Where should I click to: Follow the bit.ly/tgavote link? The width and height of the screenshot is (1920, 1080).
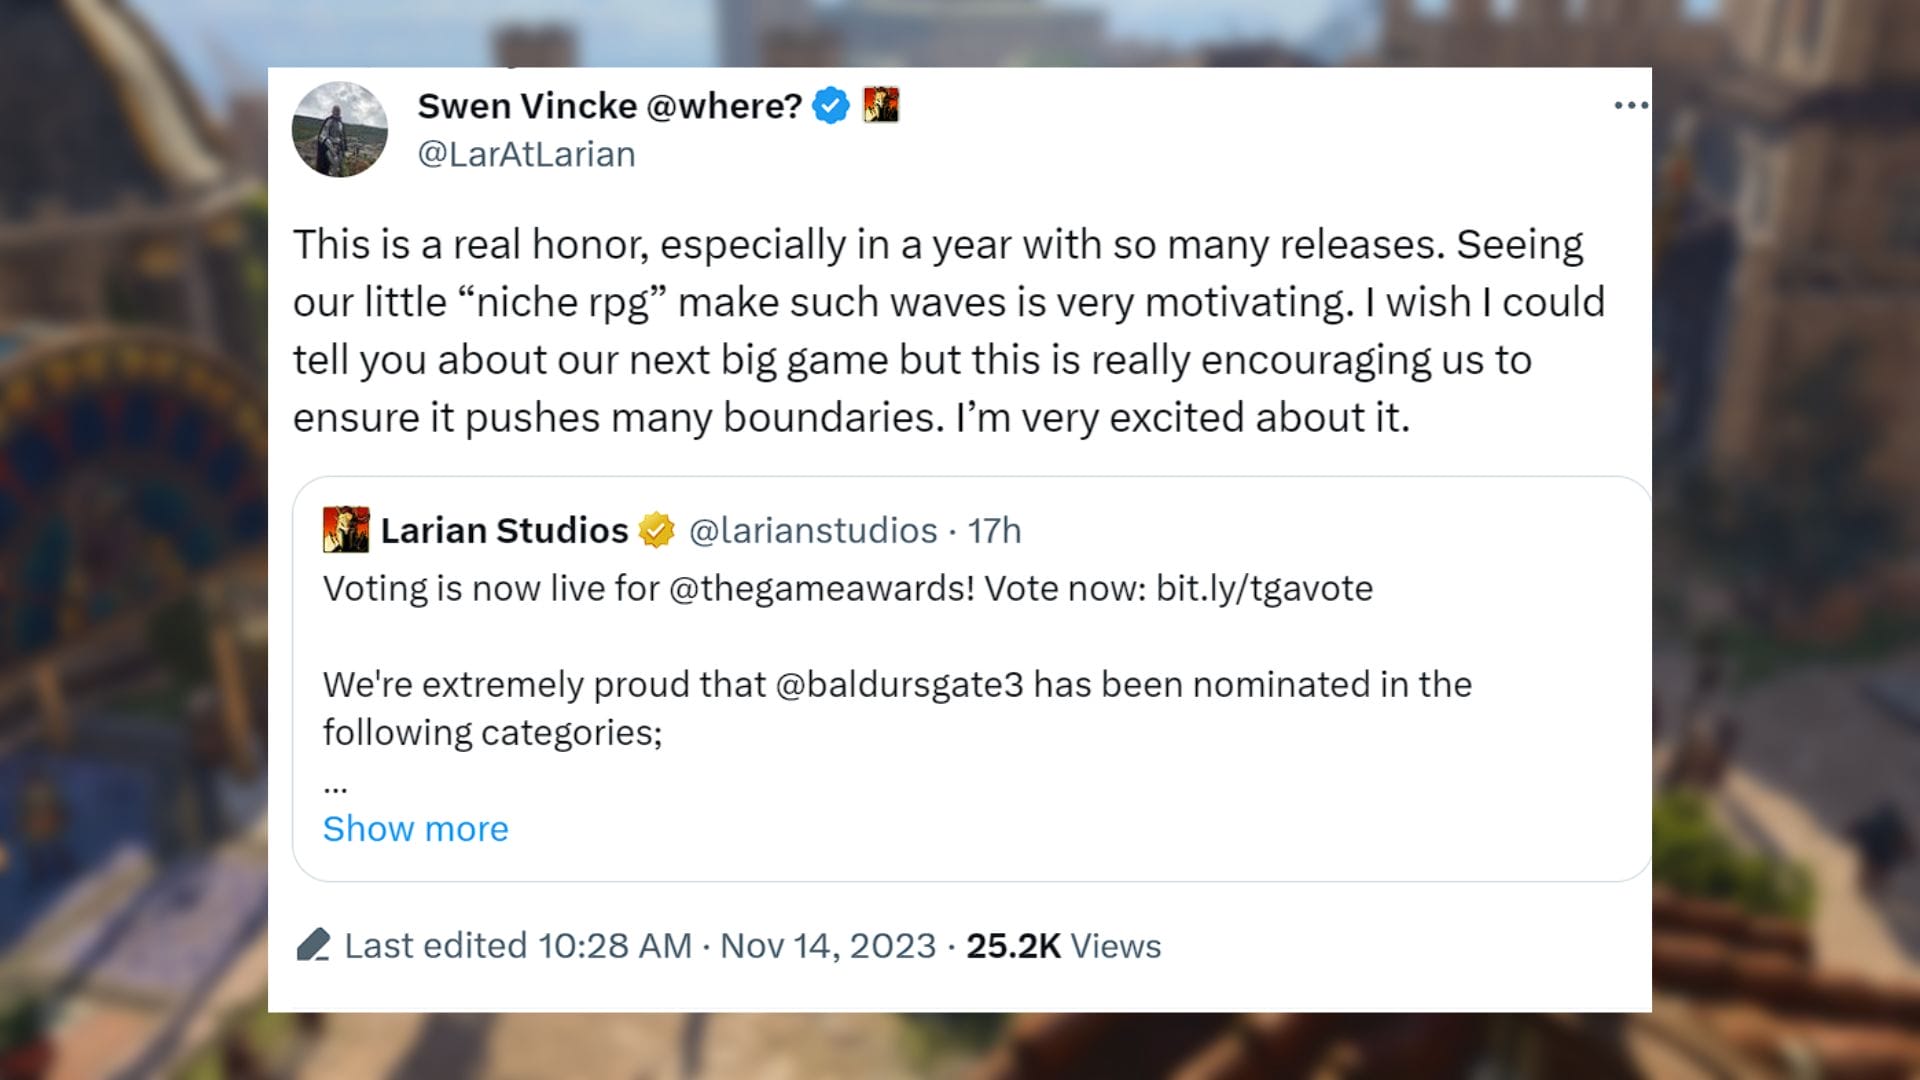coord(1264,588)
